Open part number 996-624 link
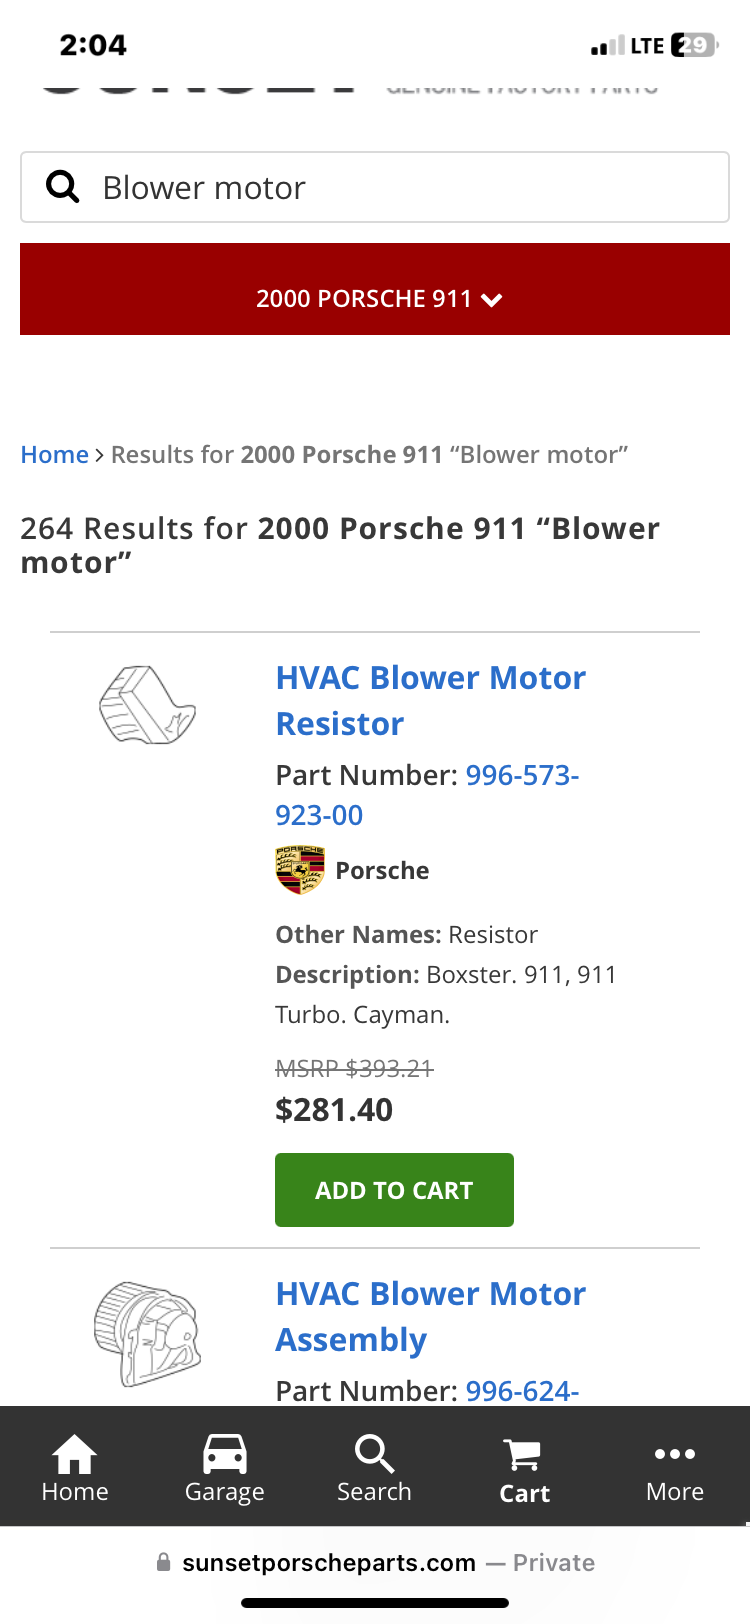Viewport: 750px width, 1624px height. click(x=522, y=1390)
